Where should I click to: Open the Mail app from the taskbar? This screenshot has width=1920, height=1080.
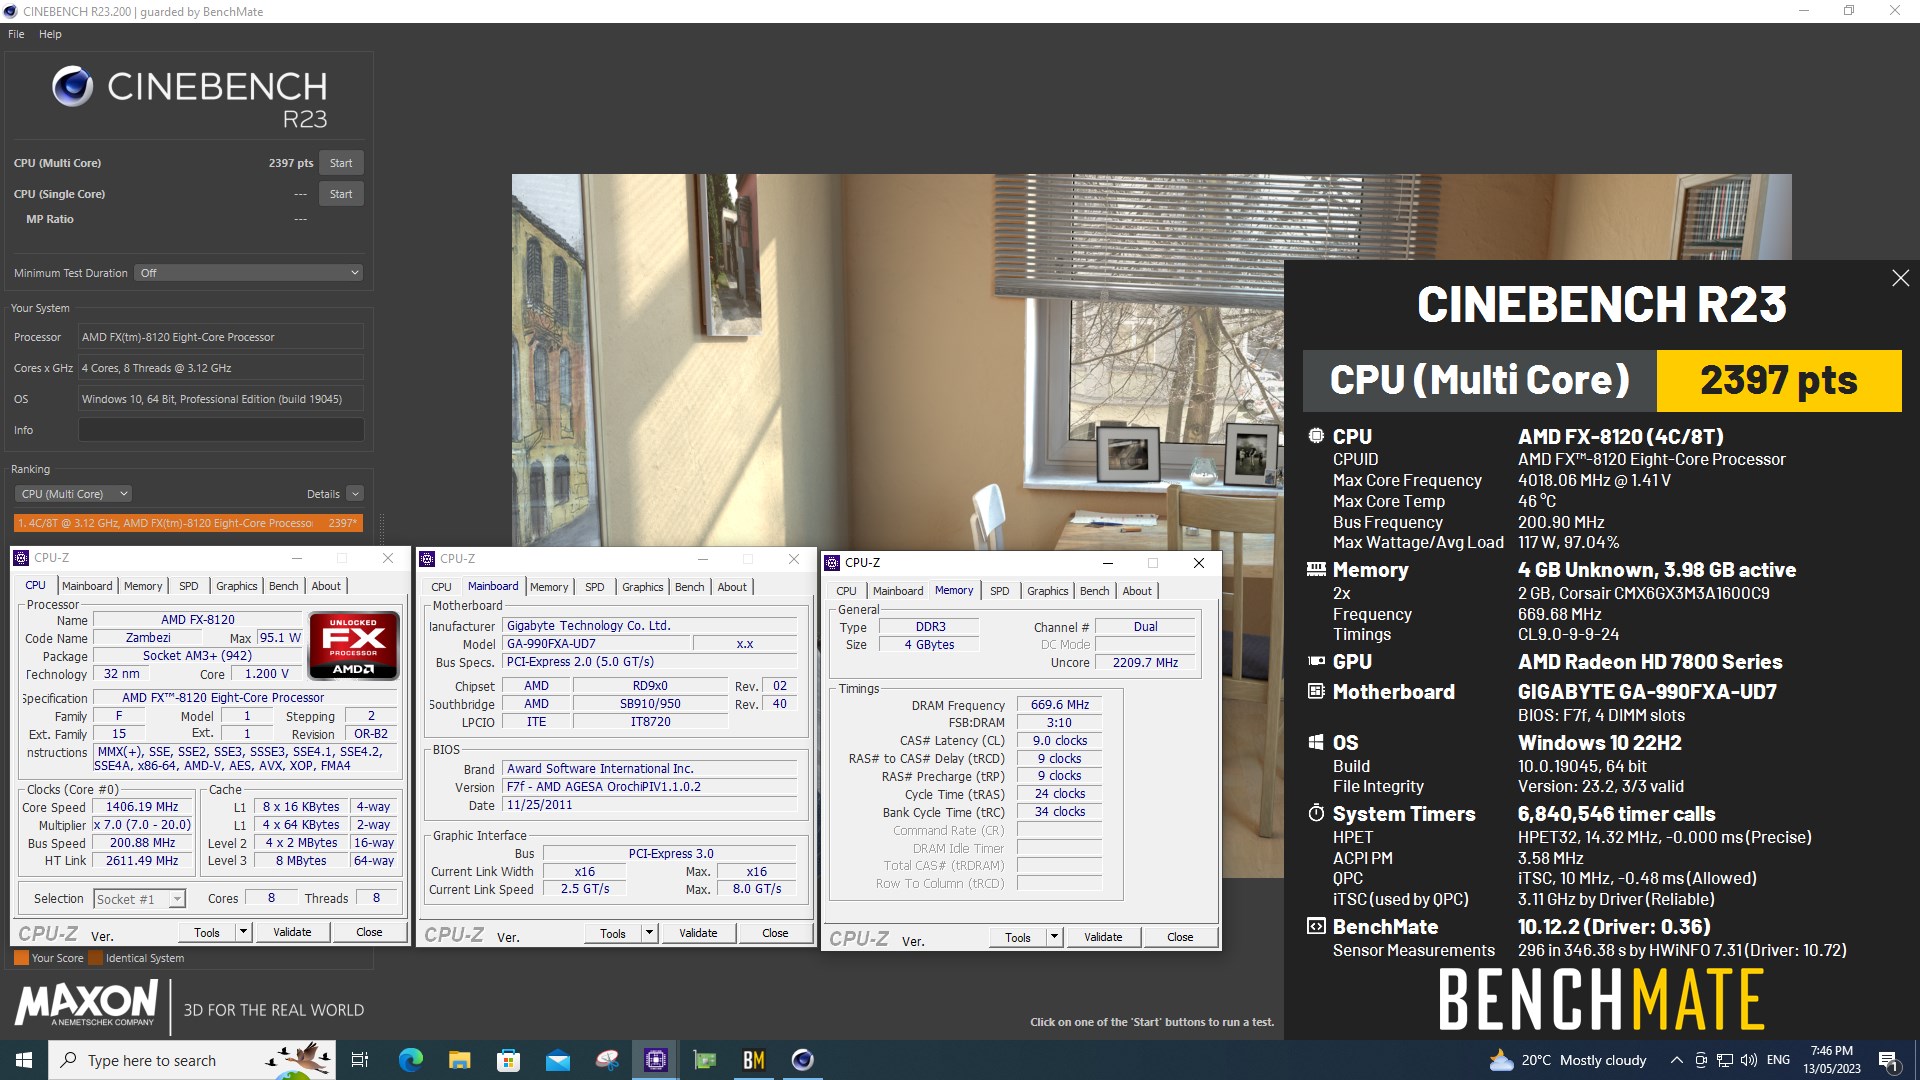coord(557,1060)
